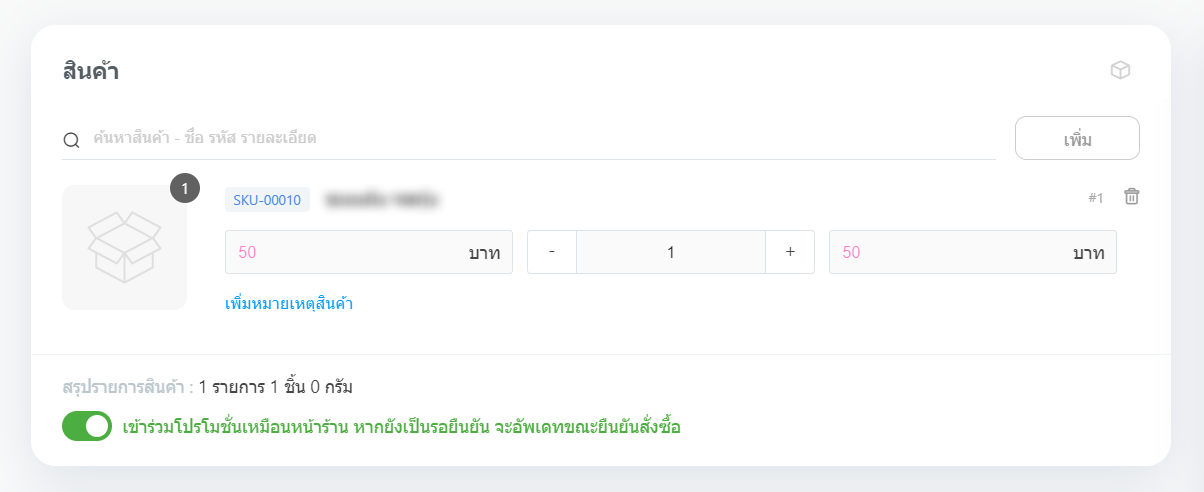
Task: Delete item #1 with the trash icon
Action: click(1131, 197)
